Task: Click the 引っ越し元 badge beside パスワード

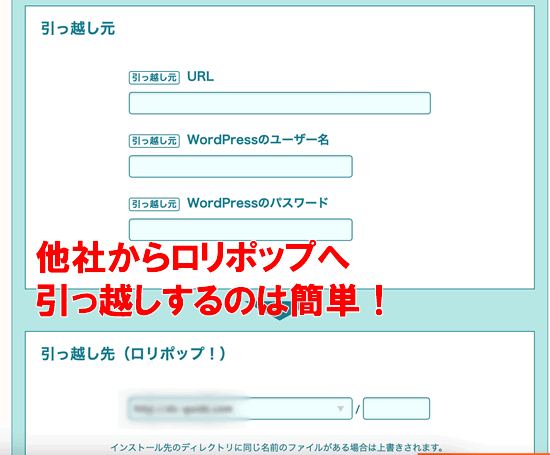Action: [154, 204]
